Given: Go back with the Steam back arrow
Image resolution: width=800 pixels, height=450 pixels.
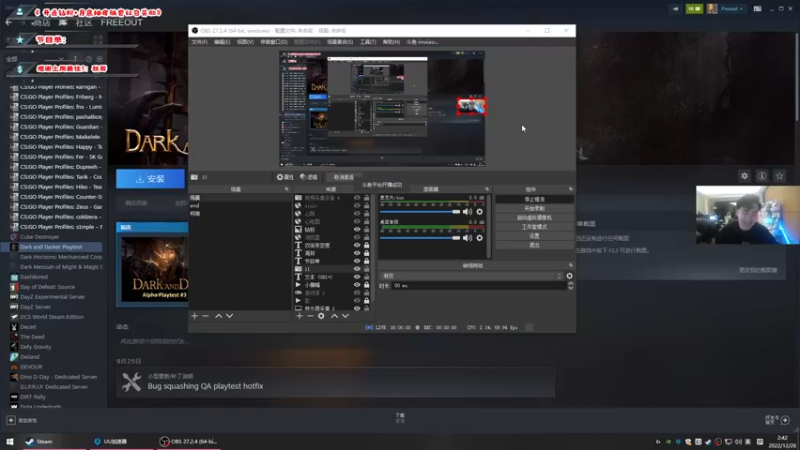Looking at the screenshot, I should 9,23.
